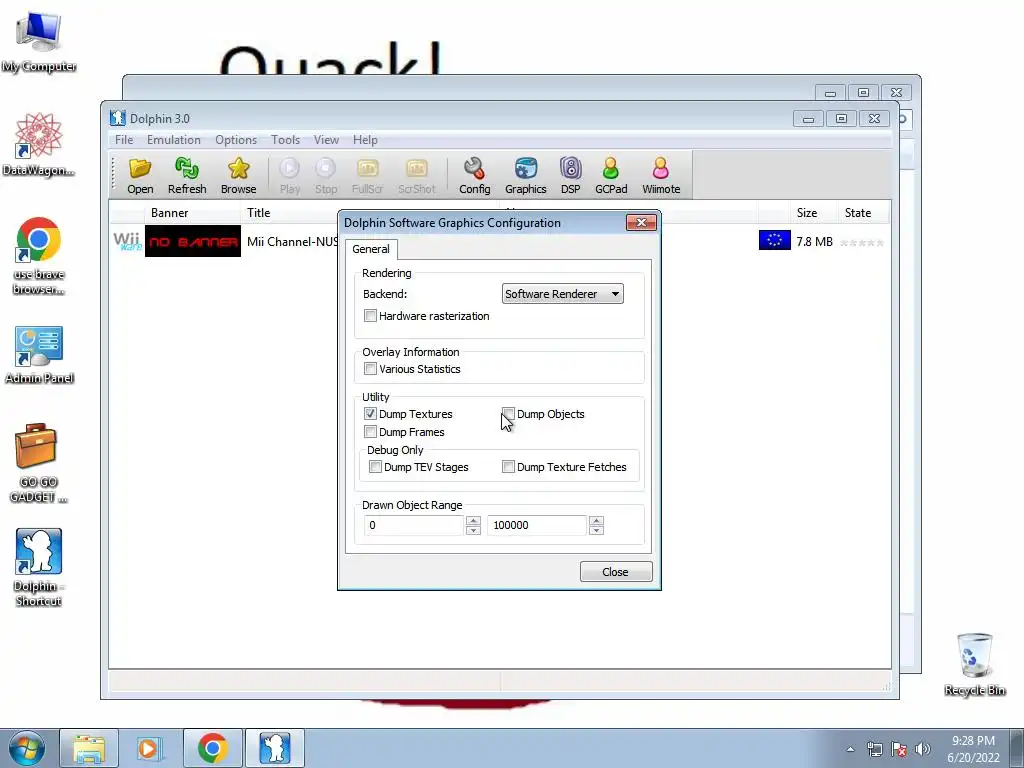The height and width of the screenshot is (768, 1024).
Task: Click the five-star rating in the State column
Action: [x=861, y=242]
